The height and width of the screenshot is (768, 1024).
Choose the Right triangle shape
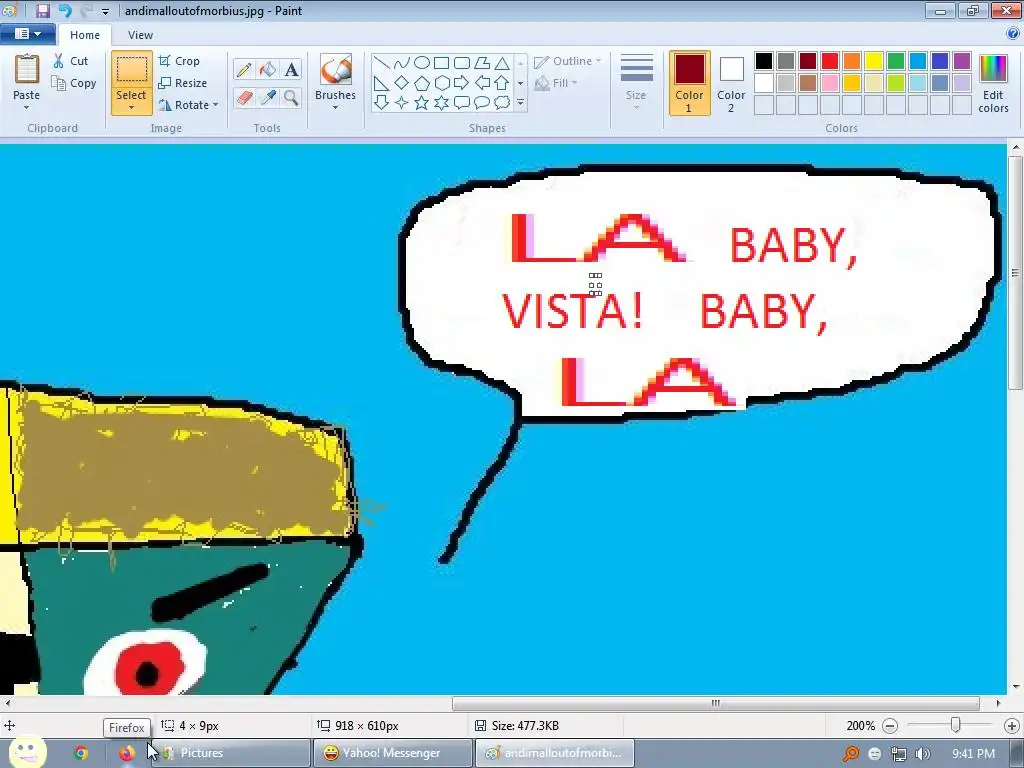pos(382,83)
